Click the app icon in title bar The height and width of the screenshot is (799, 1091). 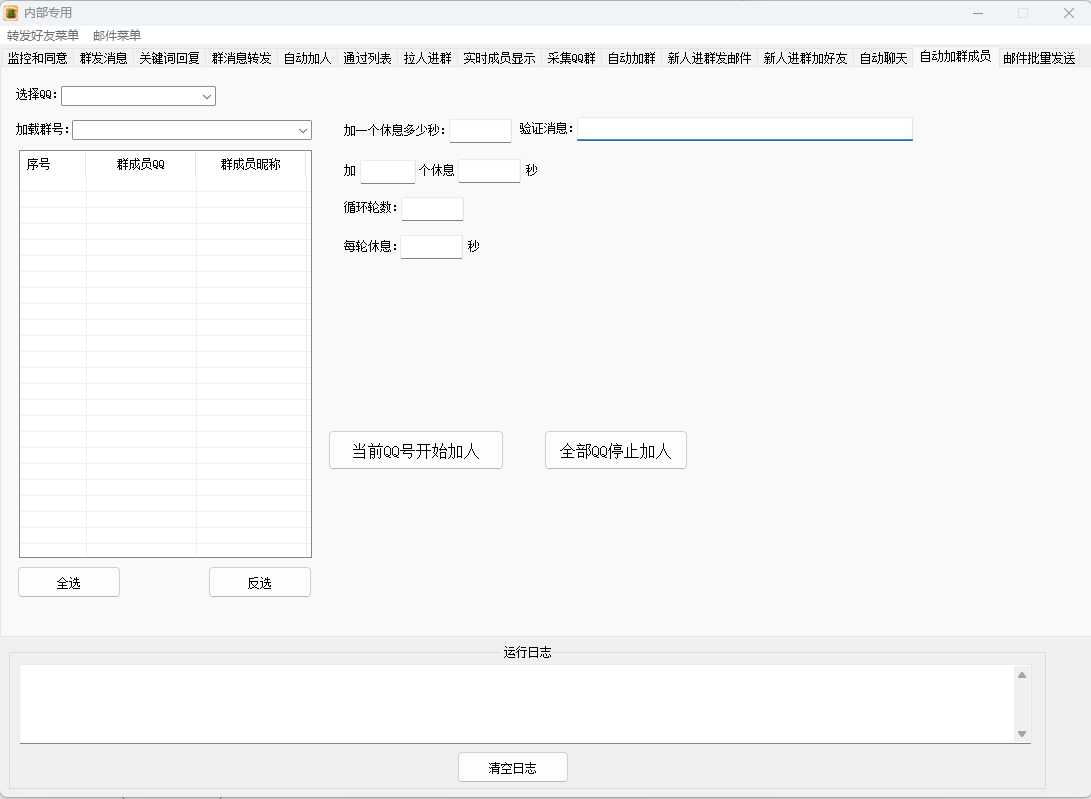(11, 13)
